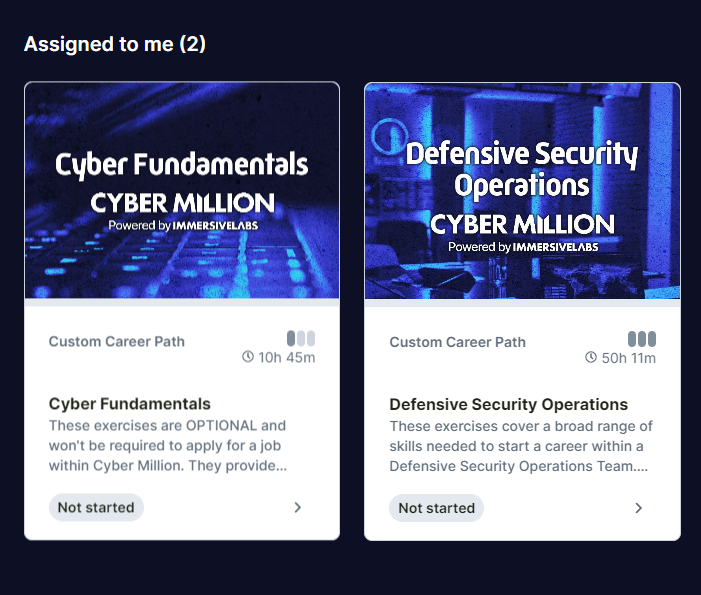This screenshot has width=701, height=595.
Task: Click the Cyber Fundamentals description starting "These exercises are OPTIONAL"
Action: (x=168, y=445)
